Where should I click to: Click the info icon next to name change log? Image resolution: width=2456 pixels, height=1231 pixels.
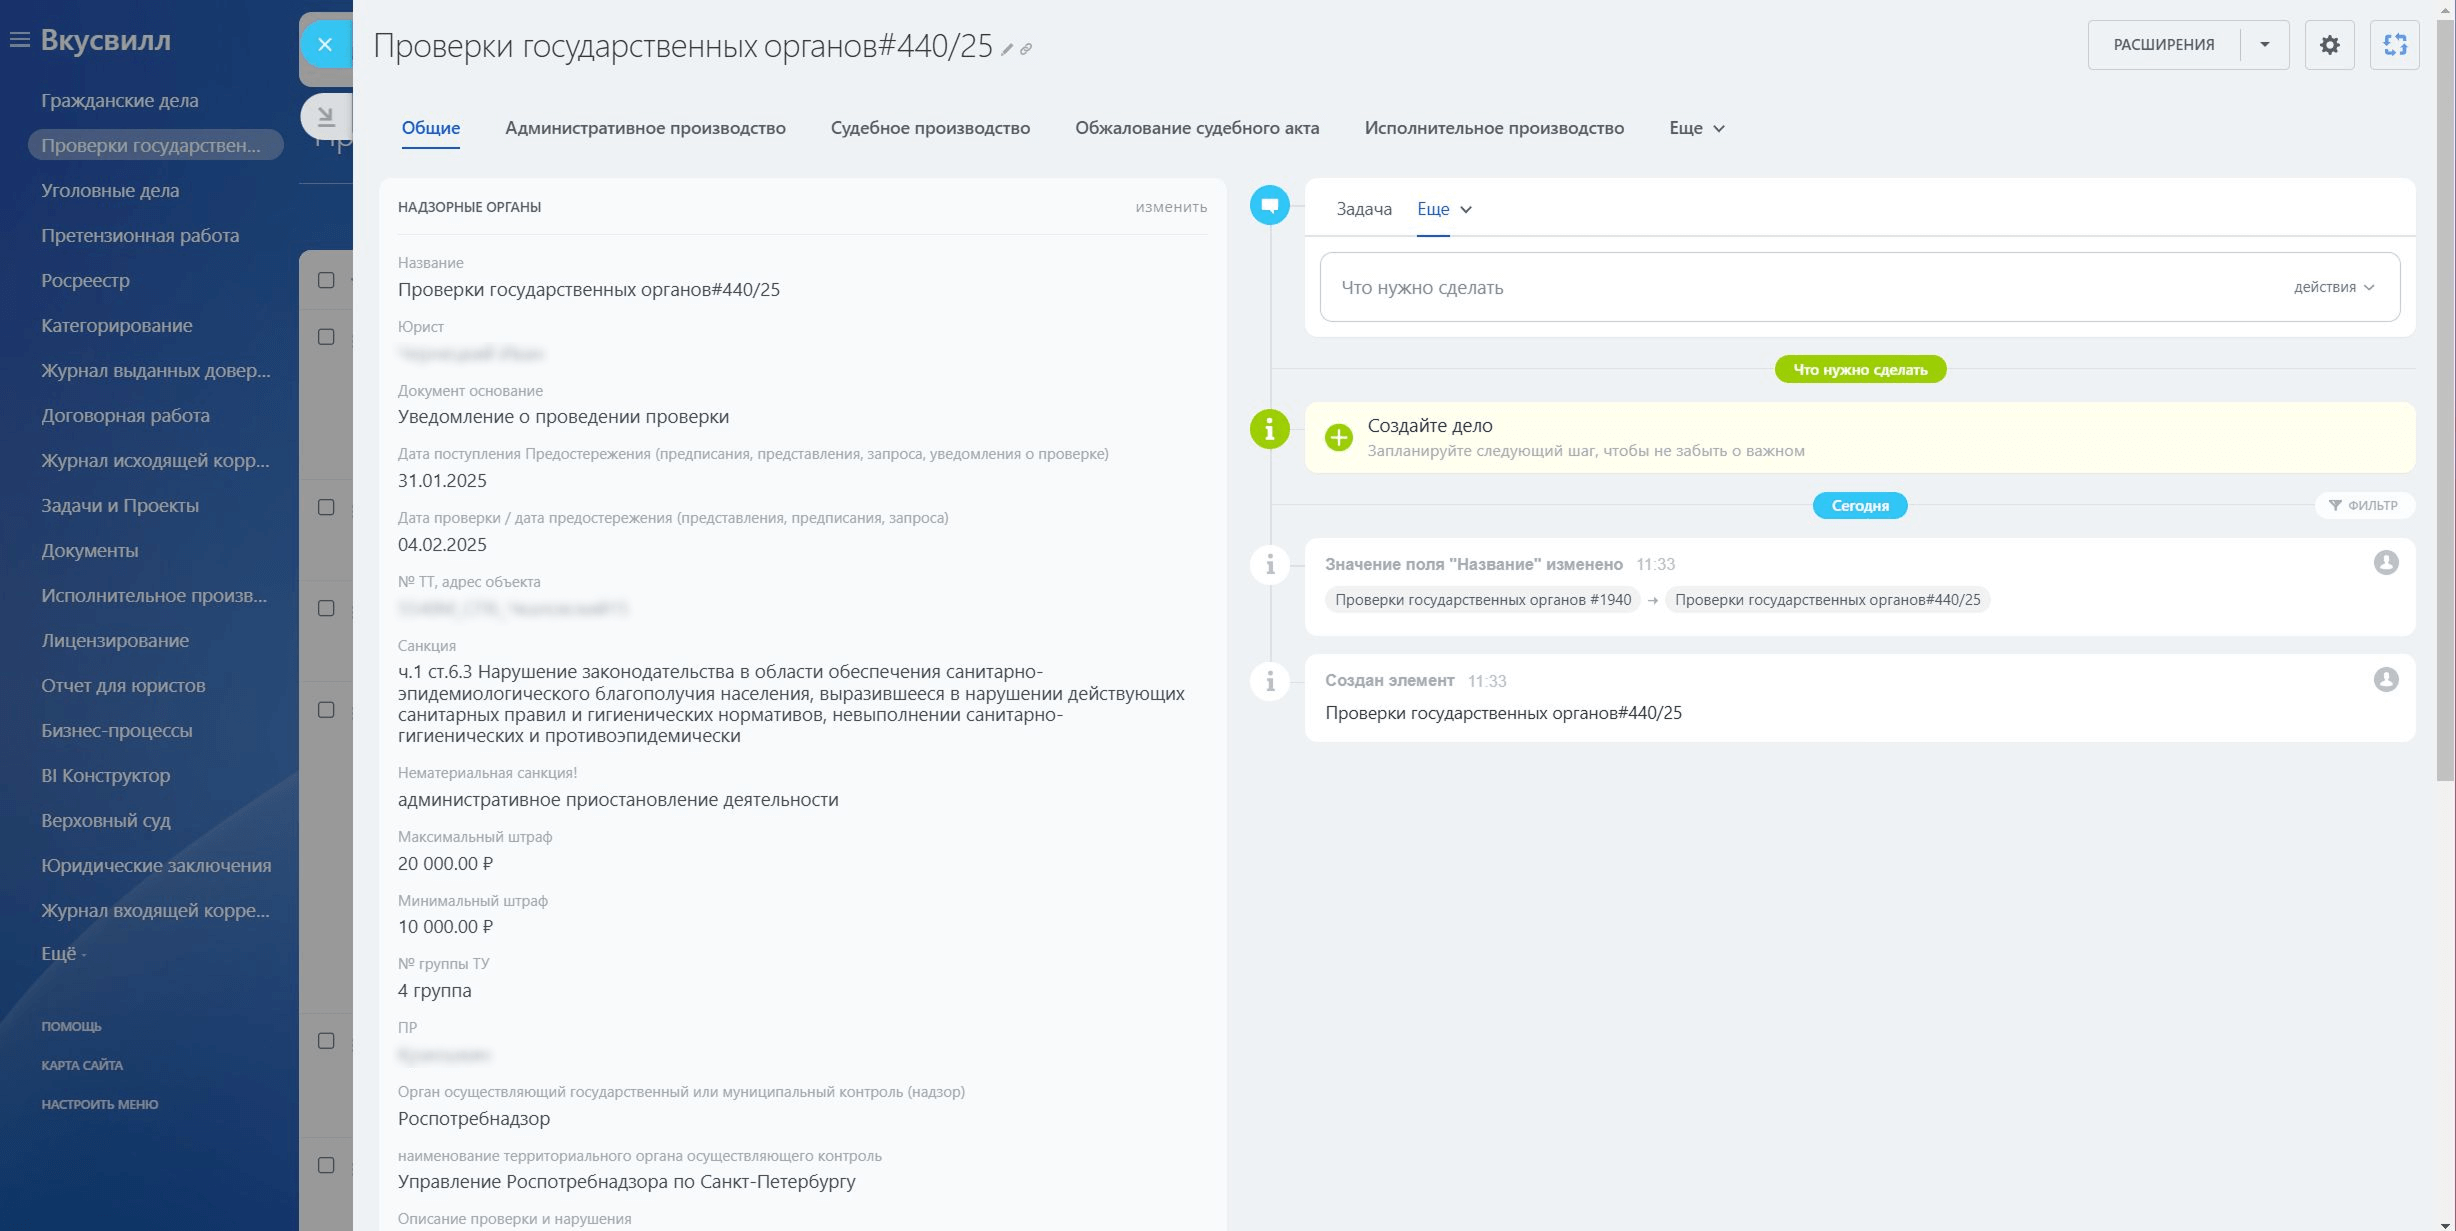[1273, 564]
